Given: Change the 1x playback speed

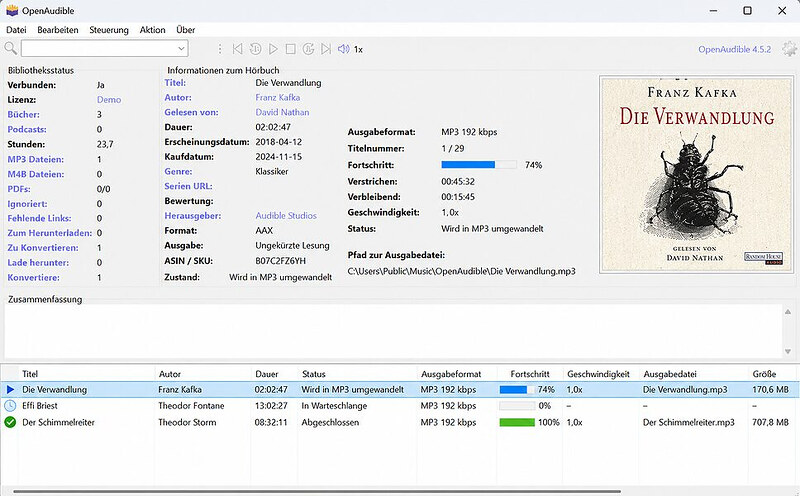Looking at the screenshot, I should click(358, 49).
